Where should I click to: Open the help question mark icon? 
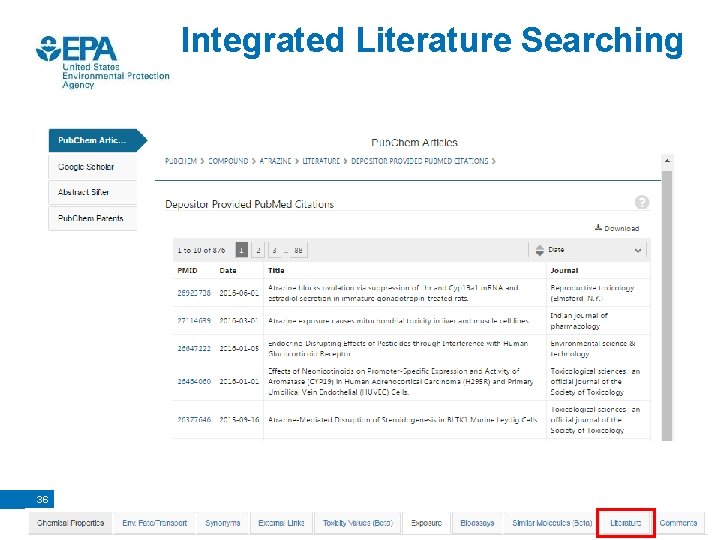click(641, 202)
